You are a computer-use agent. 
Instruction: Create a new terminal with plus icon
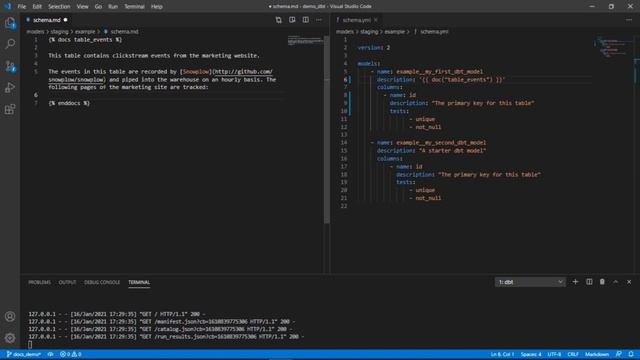click(575, 282)
